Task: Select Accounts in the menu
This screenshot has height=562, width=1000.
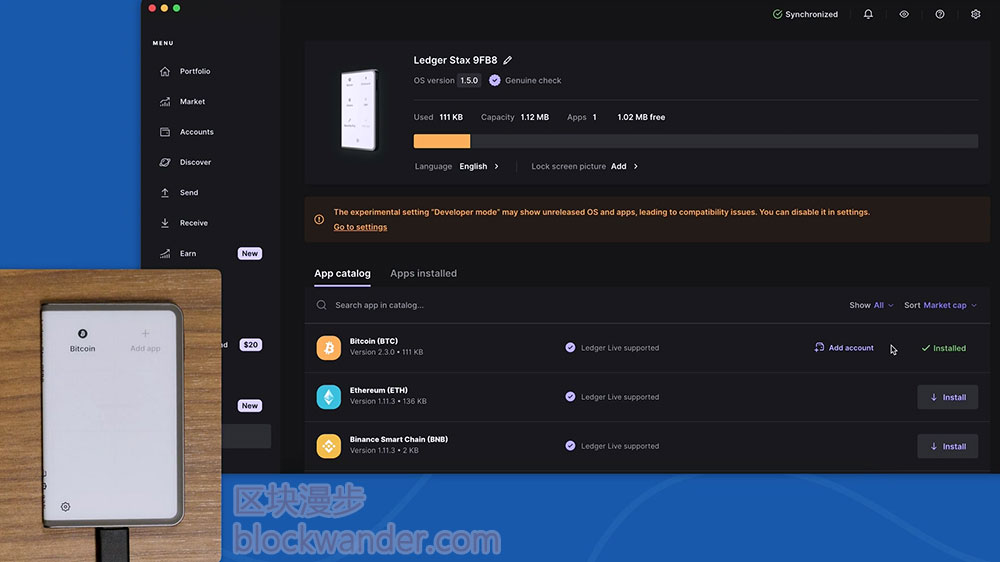Action: pos(196,132)
